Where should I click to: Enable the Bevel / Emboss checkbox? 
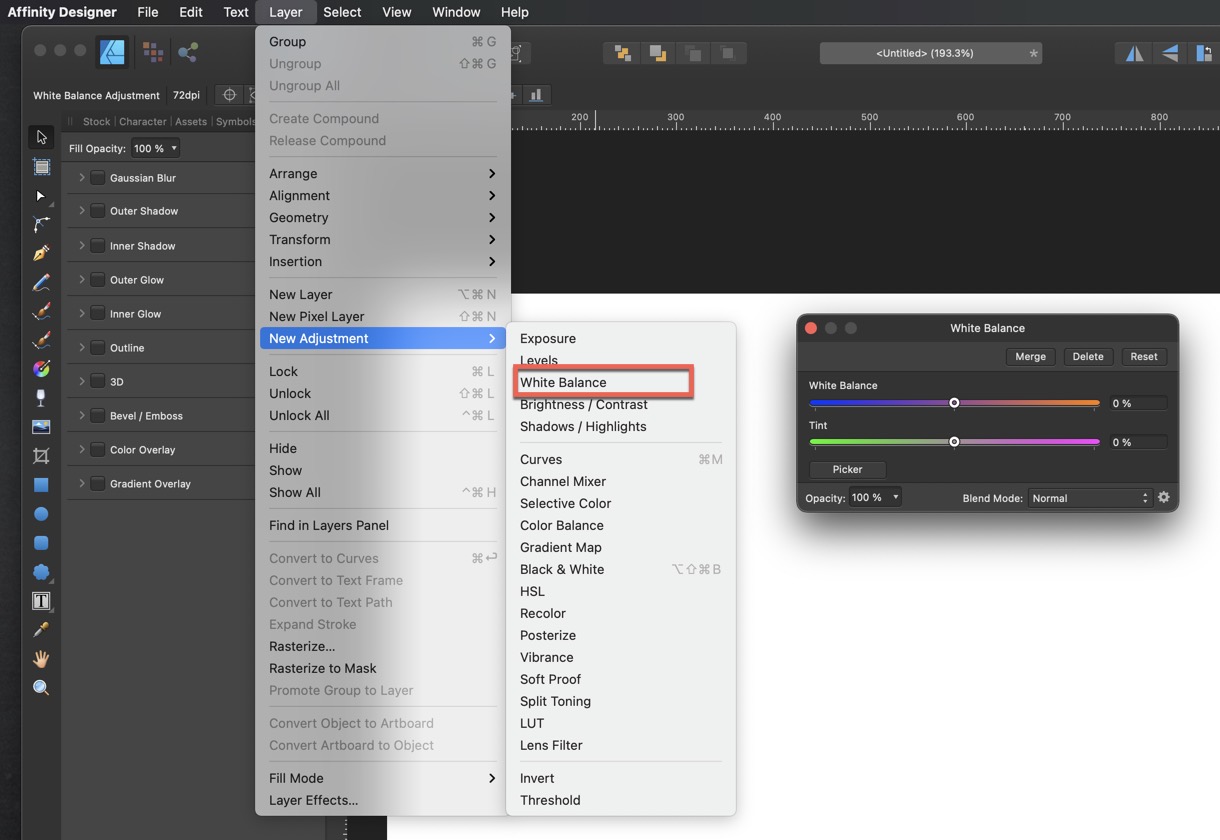pyautogui.click(x=97, y=416)
